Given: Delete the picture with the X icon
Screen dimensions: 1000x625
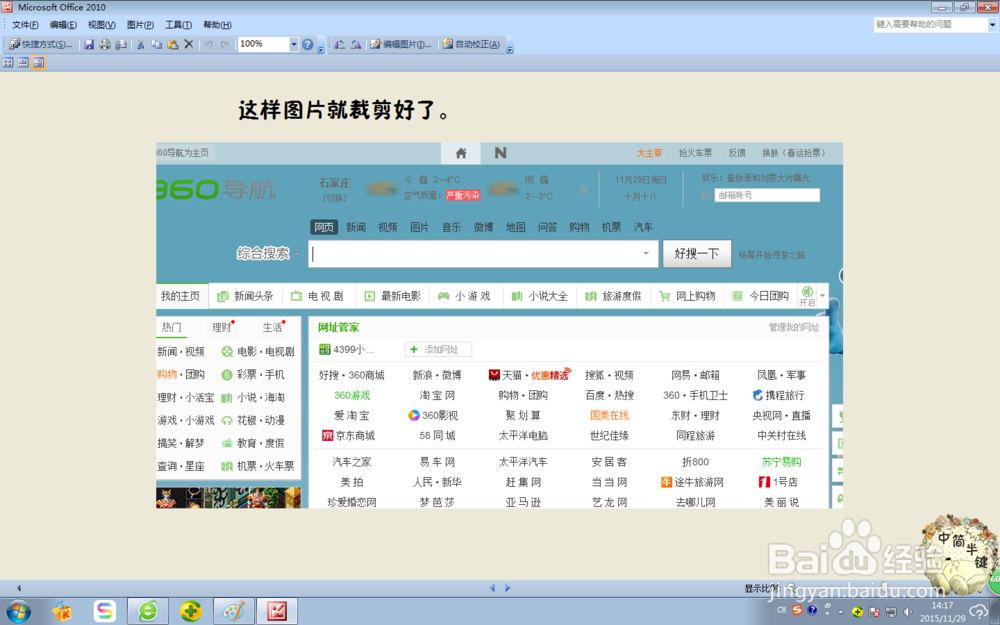Looking at the screenshot, I should pos(188,44).
